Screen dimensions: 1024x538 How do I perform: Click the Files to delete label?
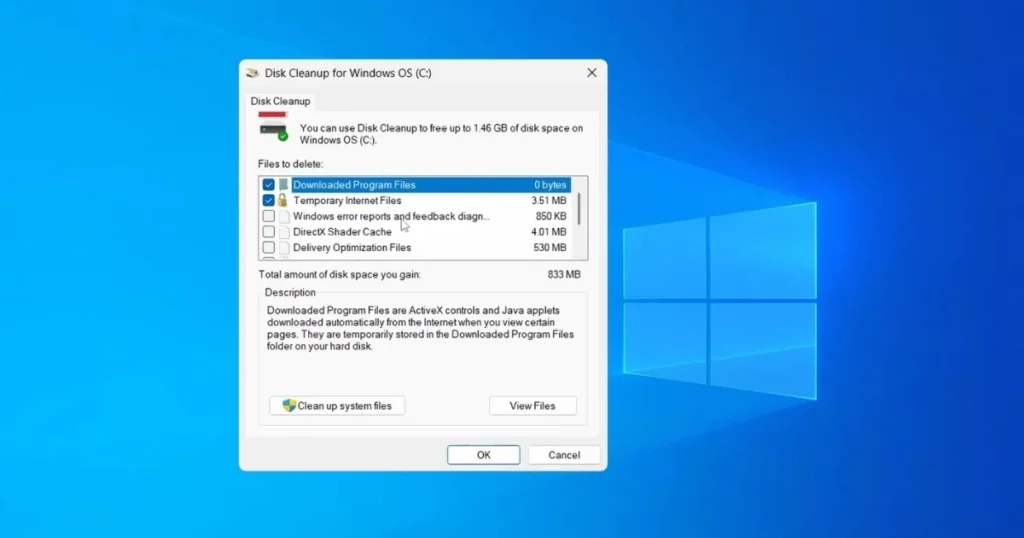(x=290, y=164)
